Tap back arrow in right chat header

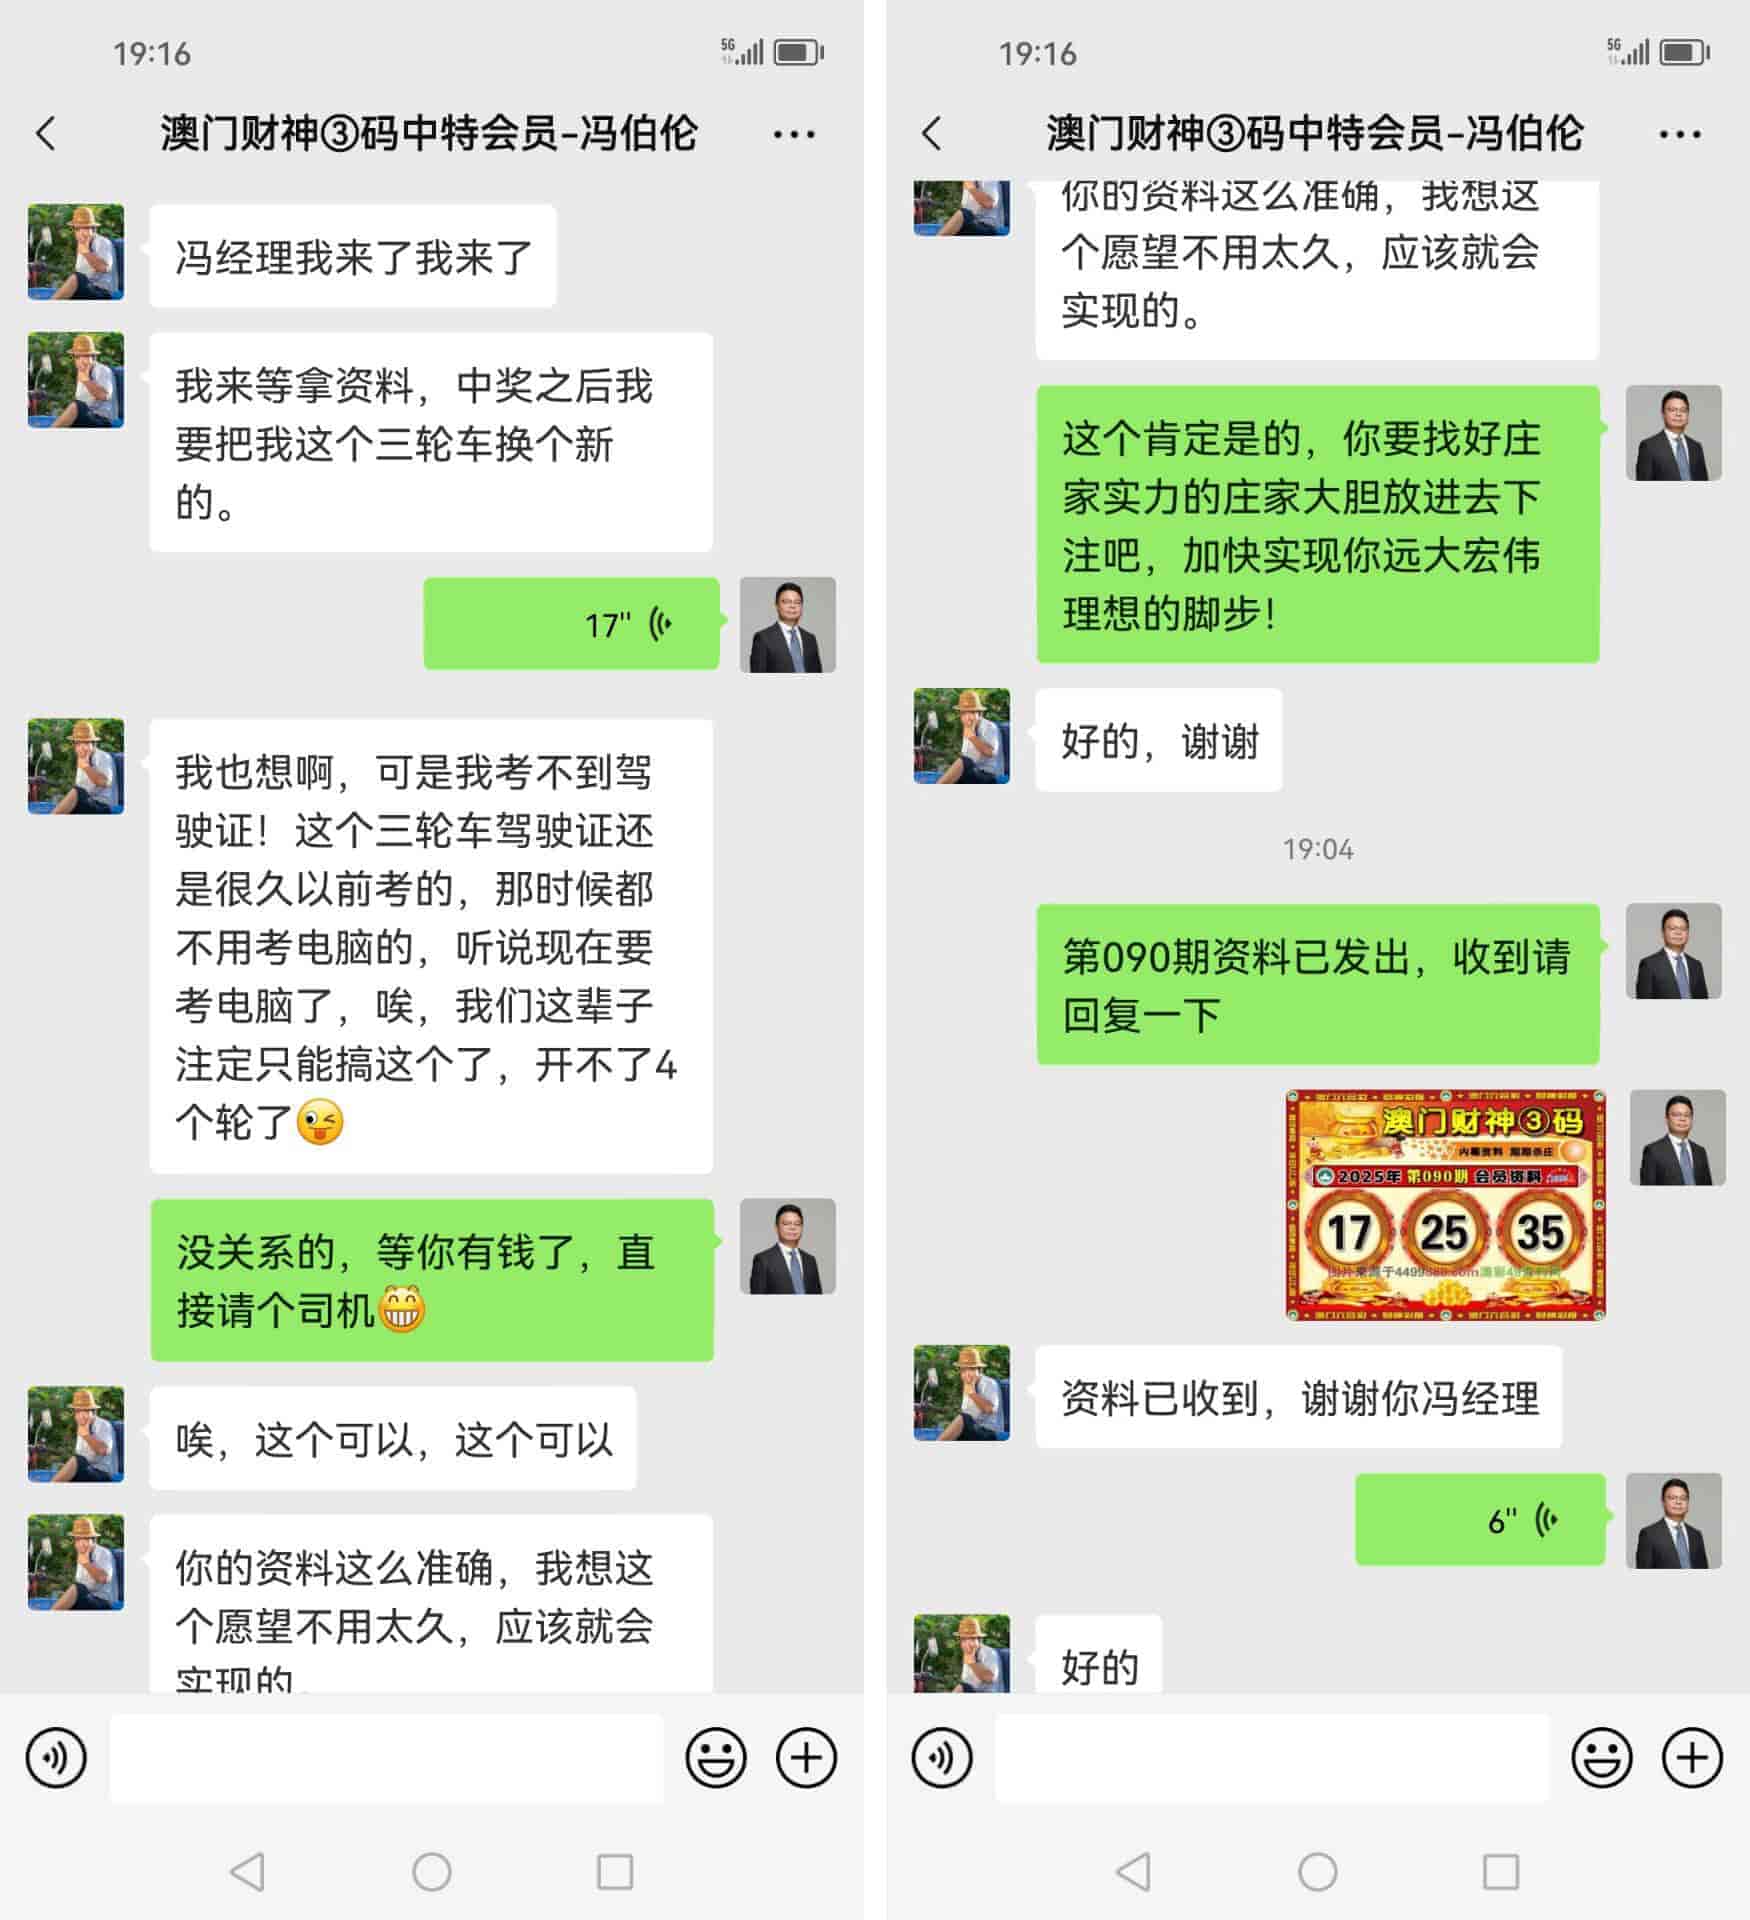932,133
